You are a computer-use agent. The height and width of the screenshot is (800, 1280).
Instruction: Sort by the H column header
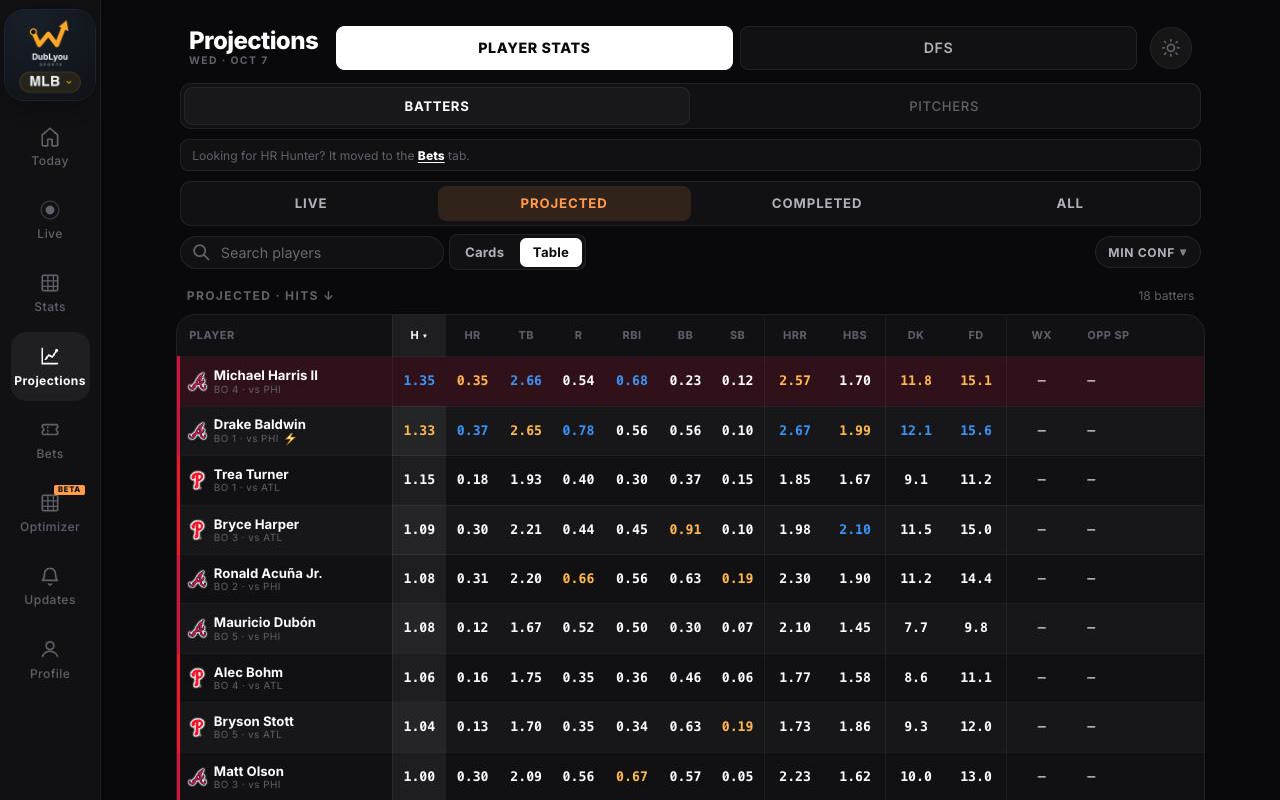pos(419,336)
